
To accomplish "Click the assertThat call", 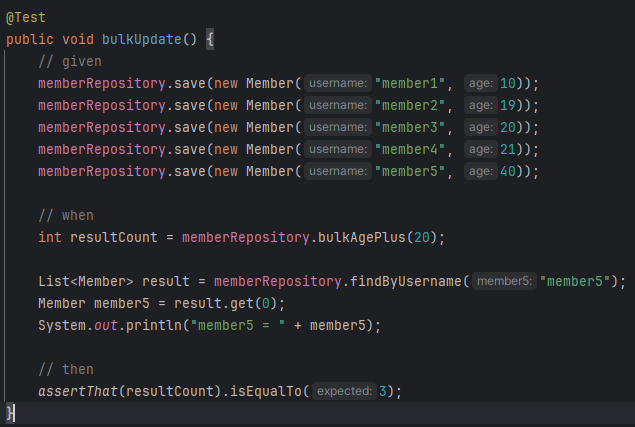I will (x=78, y=391).
